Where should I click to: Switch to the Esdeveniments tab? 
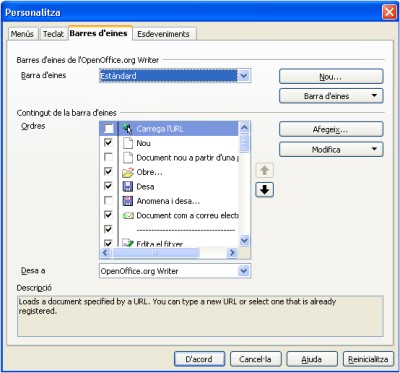[163, 34]
